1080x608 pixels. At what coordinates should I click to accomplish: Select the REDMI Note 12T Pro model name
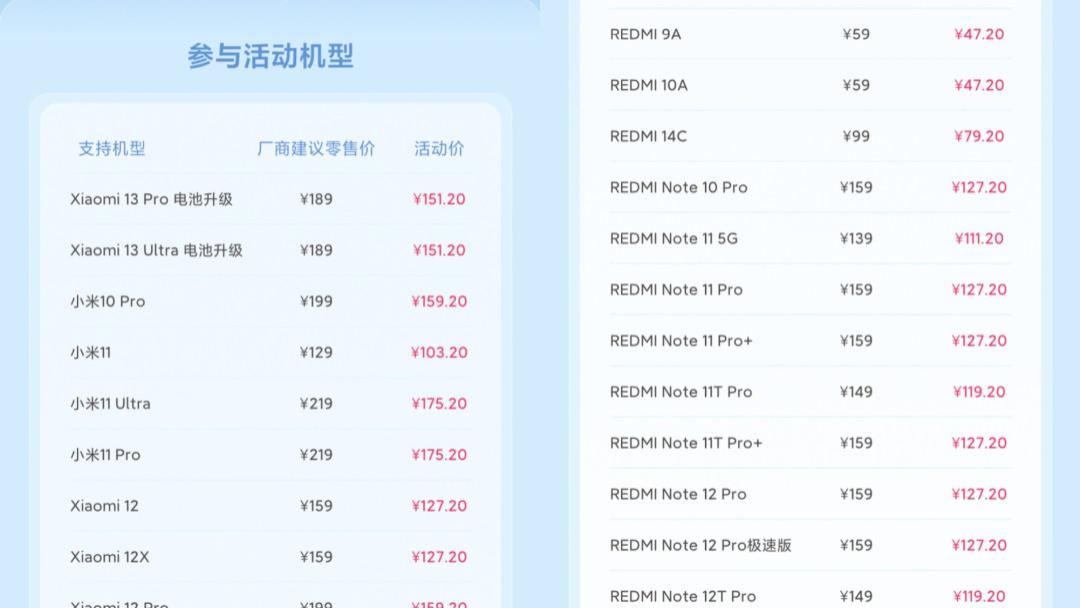coord(683,596)
